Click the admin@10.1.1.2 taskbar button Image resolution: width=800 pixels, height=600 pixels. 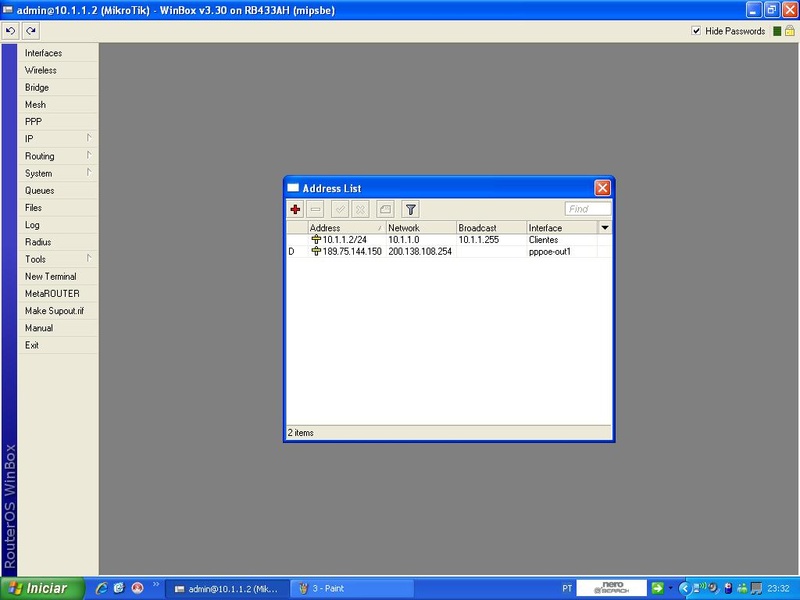coord(229,588)
